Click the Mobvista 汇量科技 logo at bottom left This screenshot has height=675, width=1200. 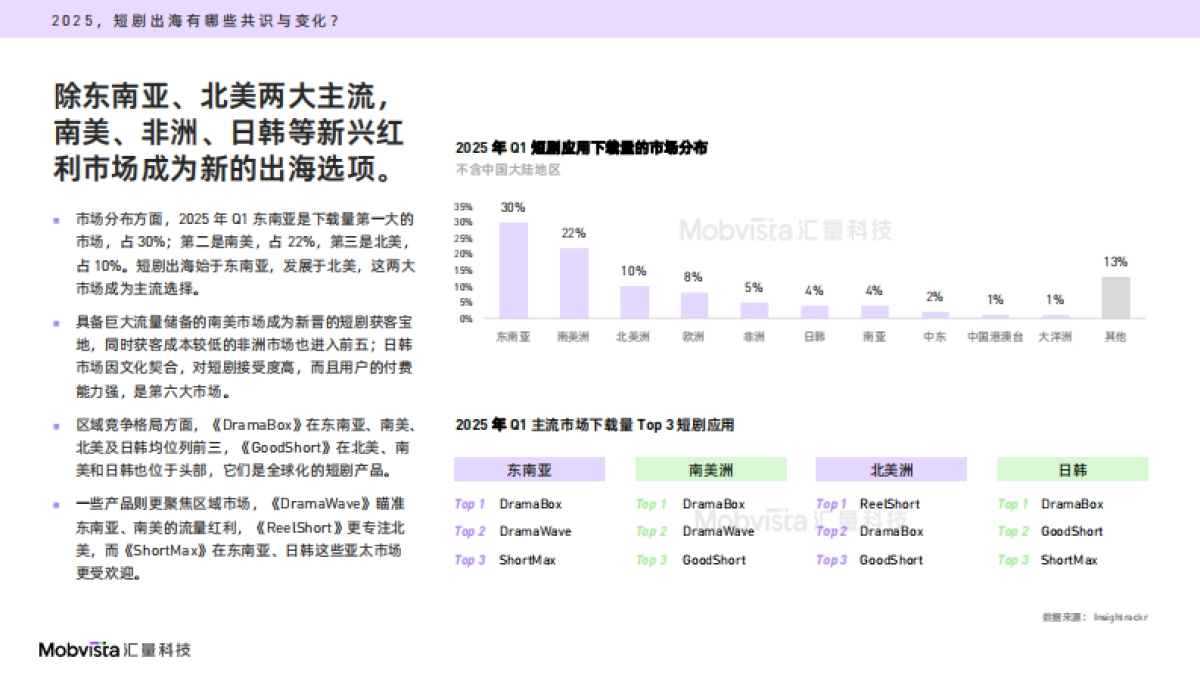(113, 649)
